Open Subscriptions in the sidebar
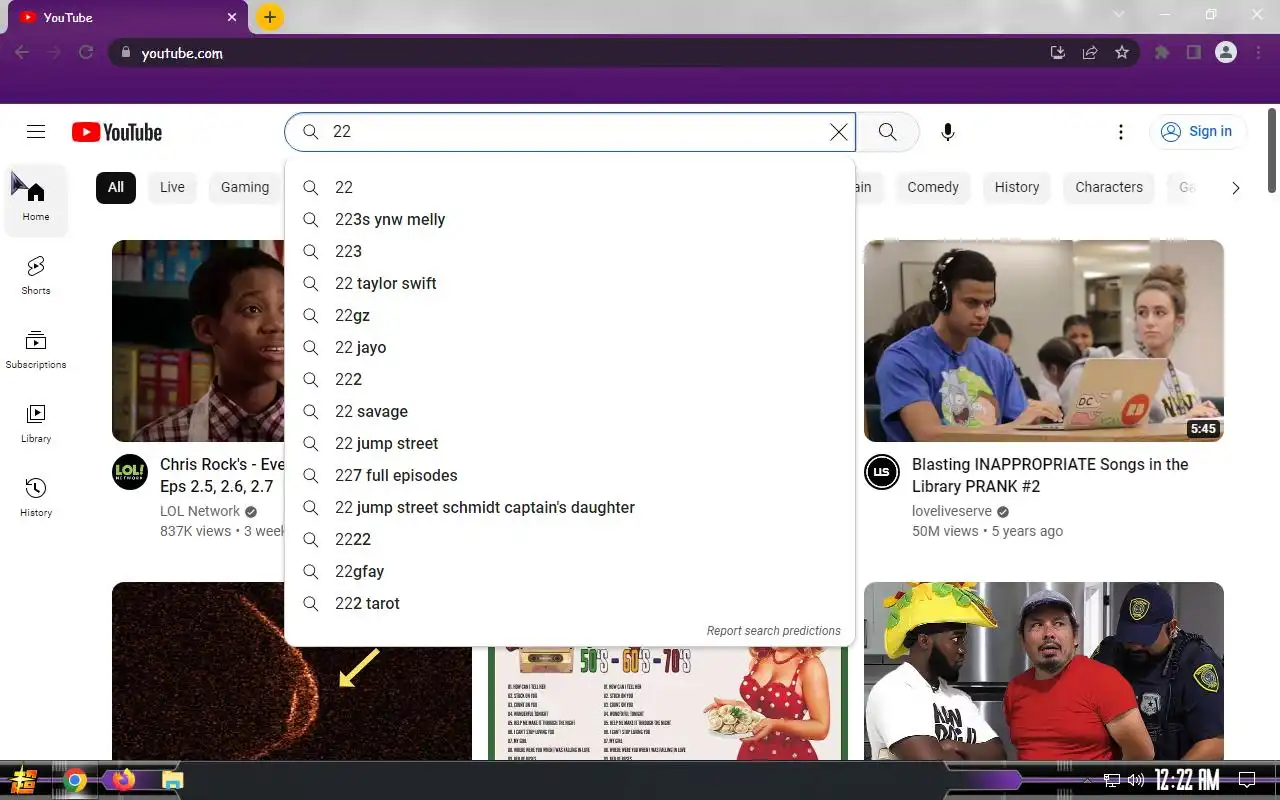This screenshot has width=1280, height=800. [36, 349]
